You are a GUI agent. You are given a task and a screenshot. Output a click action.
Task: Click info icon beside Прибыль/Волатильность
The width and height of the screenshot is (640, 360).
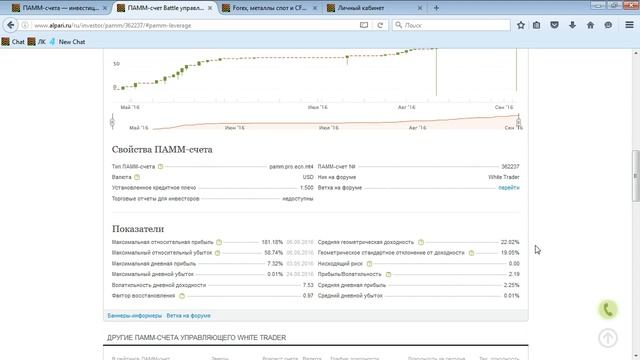coord(388,274)
